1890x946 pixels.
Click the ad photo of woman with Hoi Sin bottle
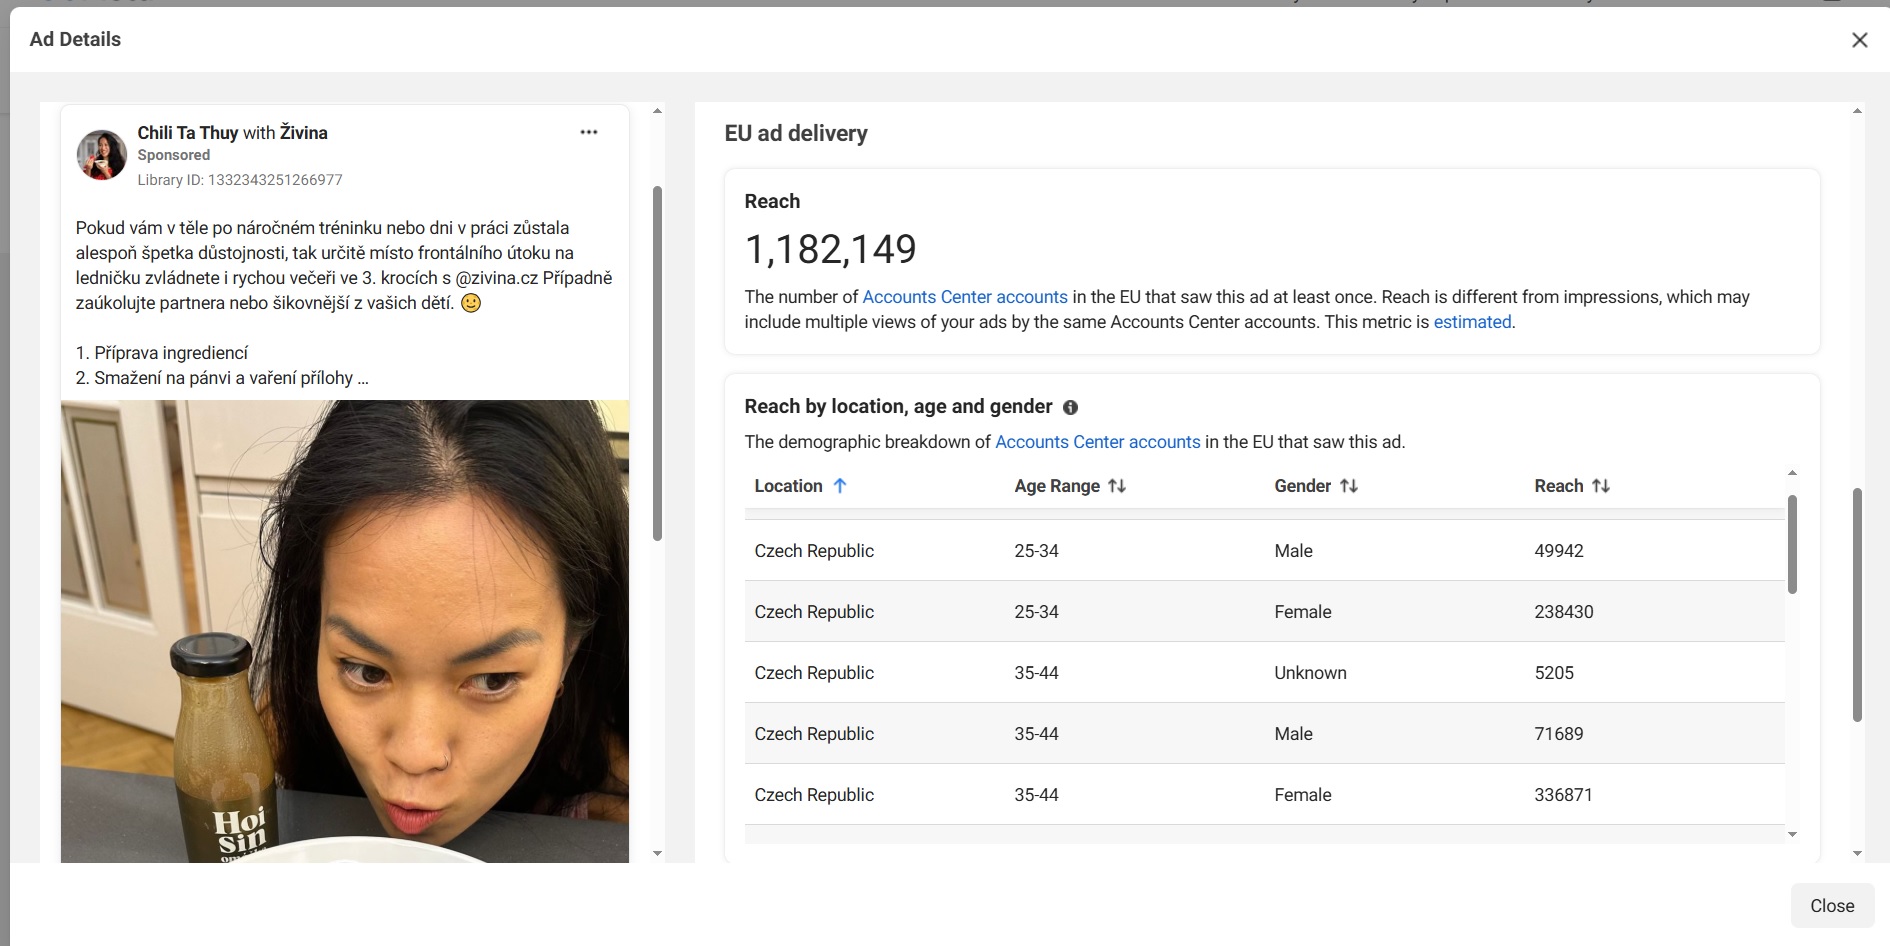(x=345, y=630)
